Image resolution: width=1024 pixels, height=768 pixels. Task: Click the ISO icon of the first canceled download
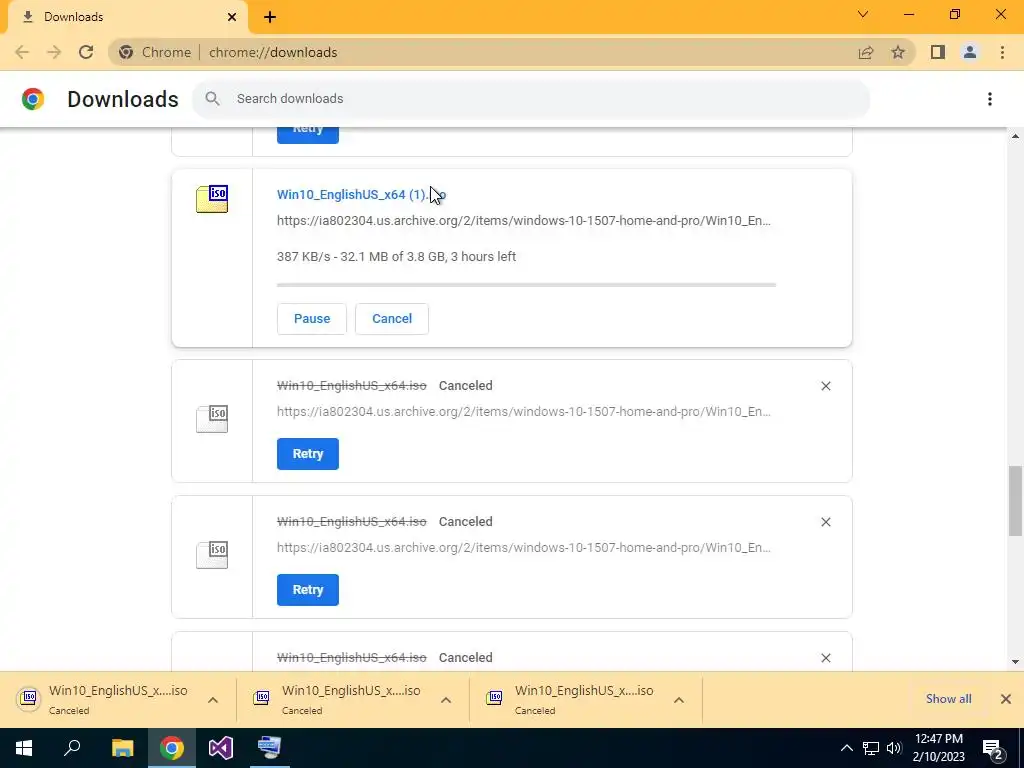pos(212,419)
